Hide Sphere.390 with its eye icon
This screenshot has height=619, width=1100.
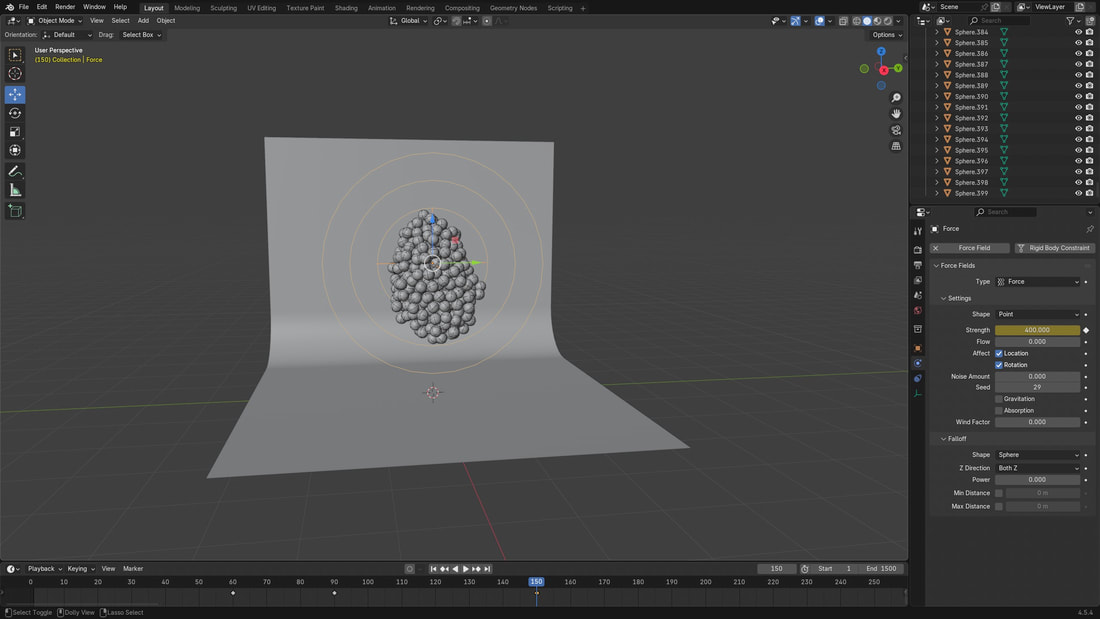point(1078,97)
